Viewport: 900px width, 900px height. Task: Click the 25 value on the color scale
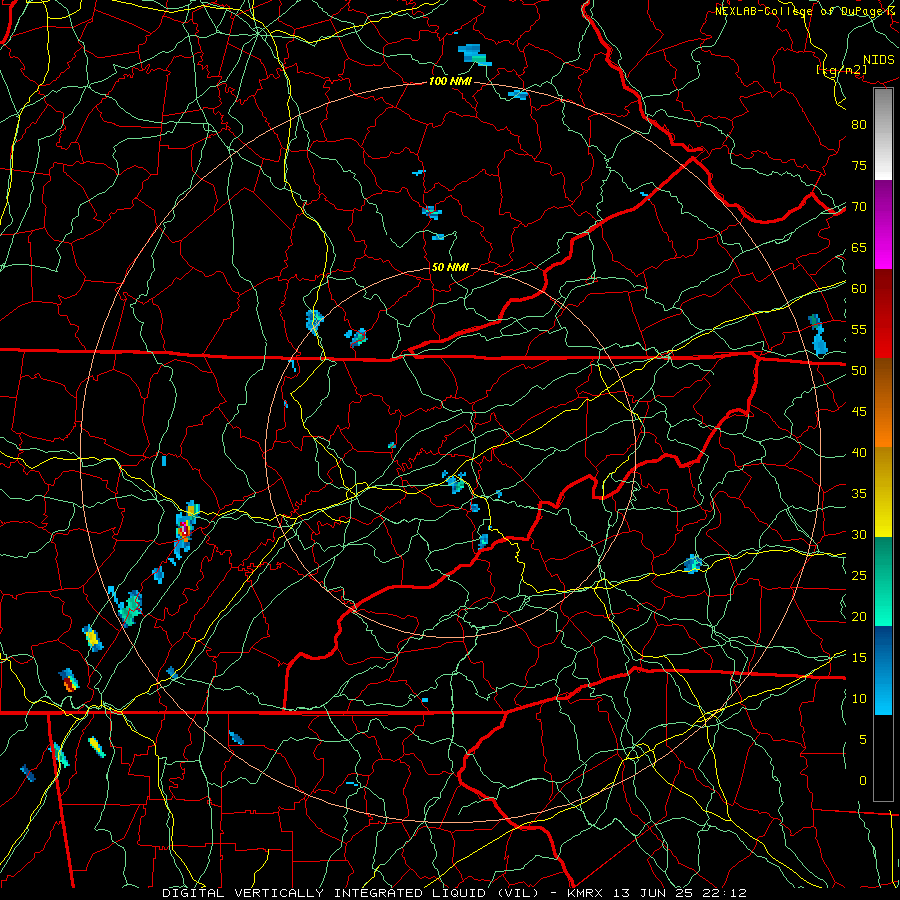(x=859, y=576)
